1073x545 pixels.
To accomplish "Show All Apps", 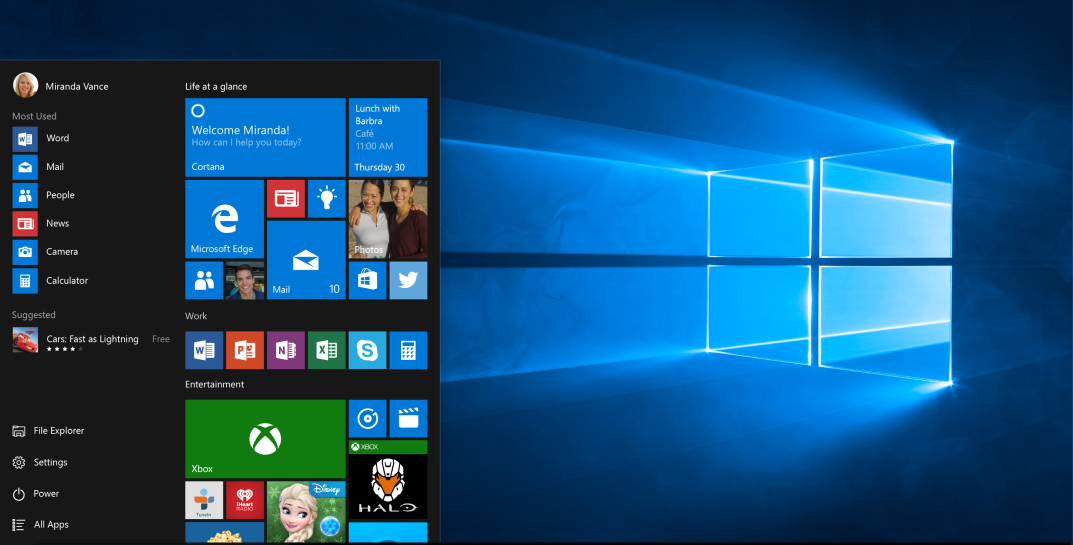I will point(40,525).
